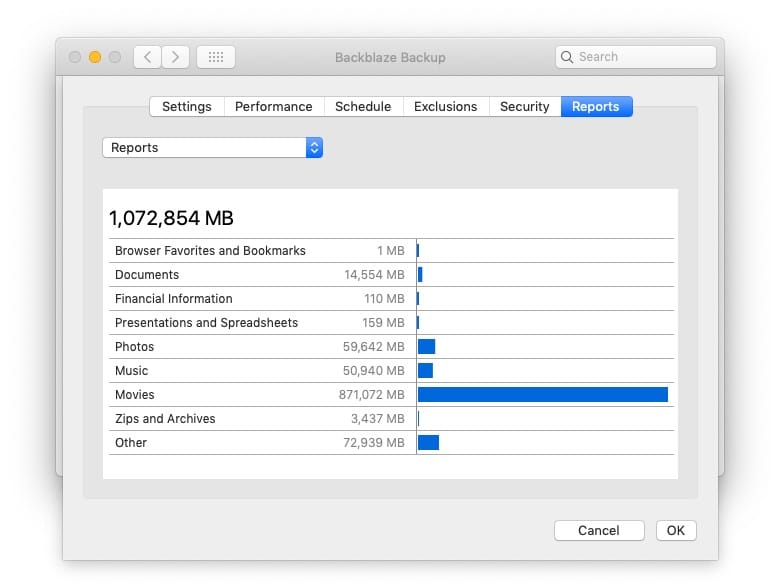Image resolution: width=780 pixels, height=587 pixels.
Task: Click the magnifying glass search icon
Action: click(x=568, y=57)
